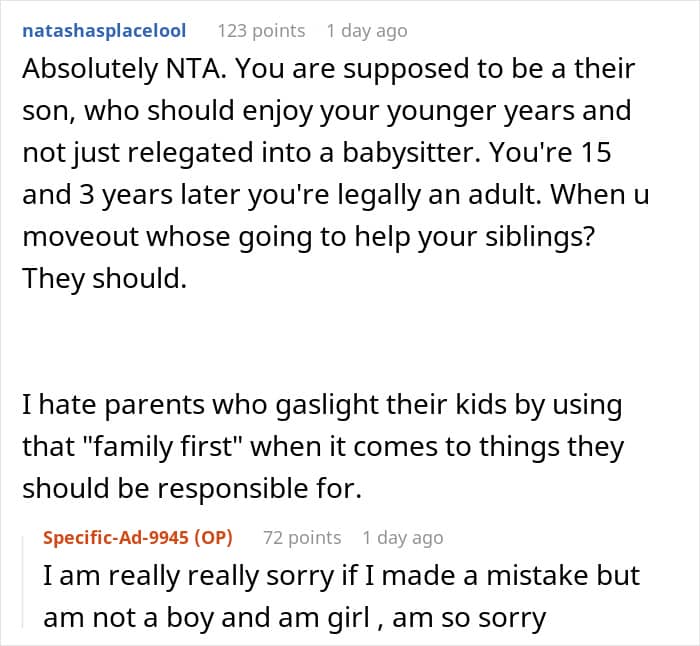
Task: Click the 72 points score
Action: [302, 538]
